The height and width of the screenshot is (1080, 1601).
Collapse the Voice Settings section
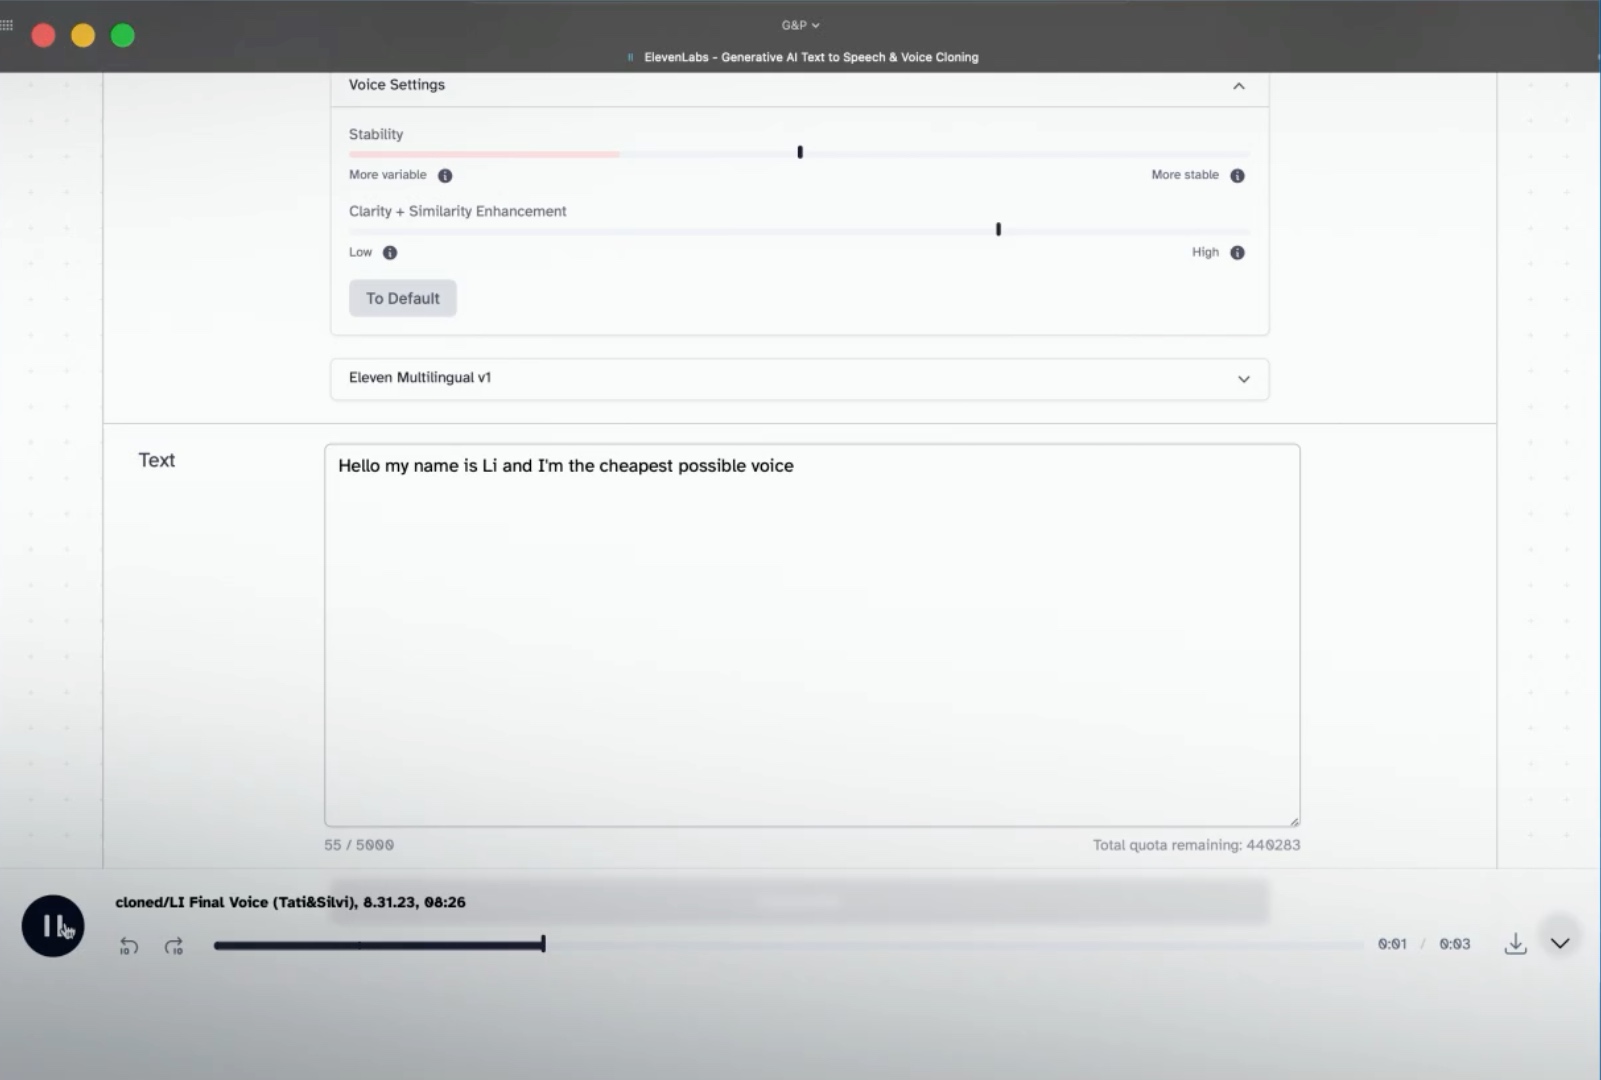point(1238,86)
